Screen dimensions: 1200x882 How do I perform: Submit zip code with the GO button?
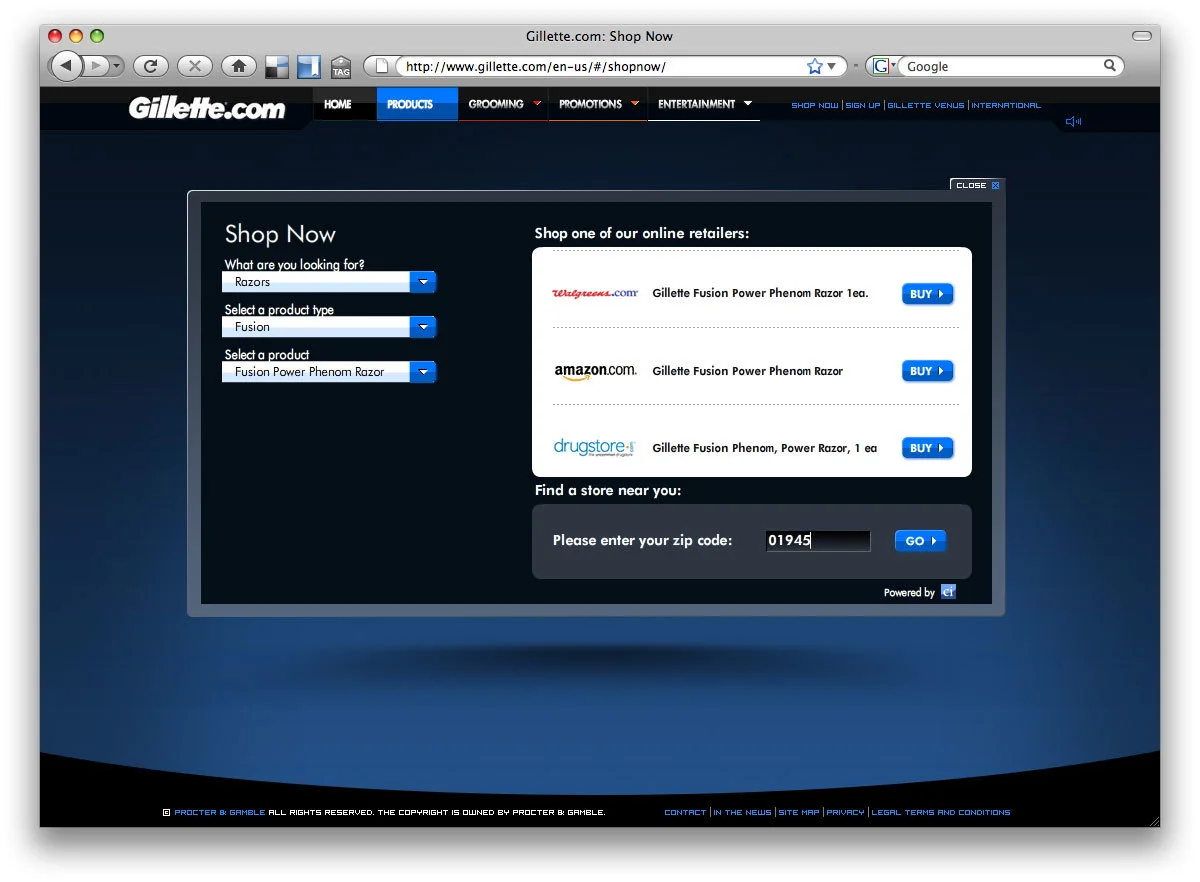point(920,541)
